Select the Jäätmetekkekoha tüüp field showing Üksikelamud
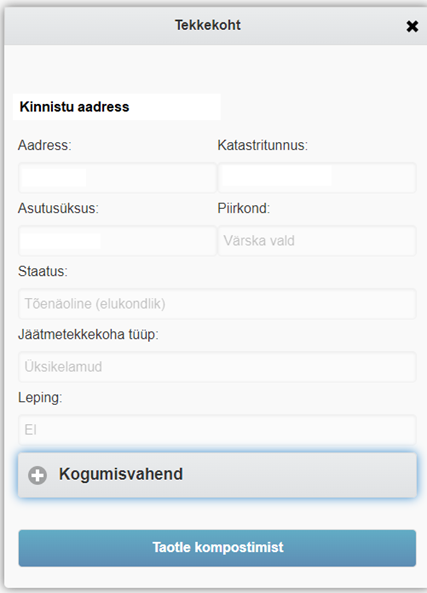Viewport: 427px width, 593px height. point(217,367)
